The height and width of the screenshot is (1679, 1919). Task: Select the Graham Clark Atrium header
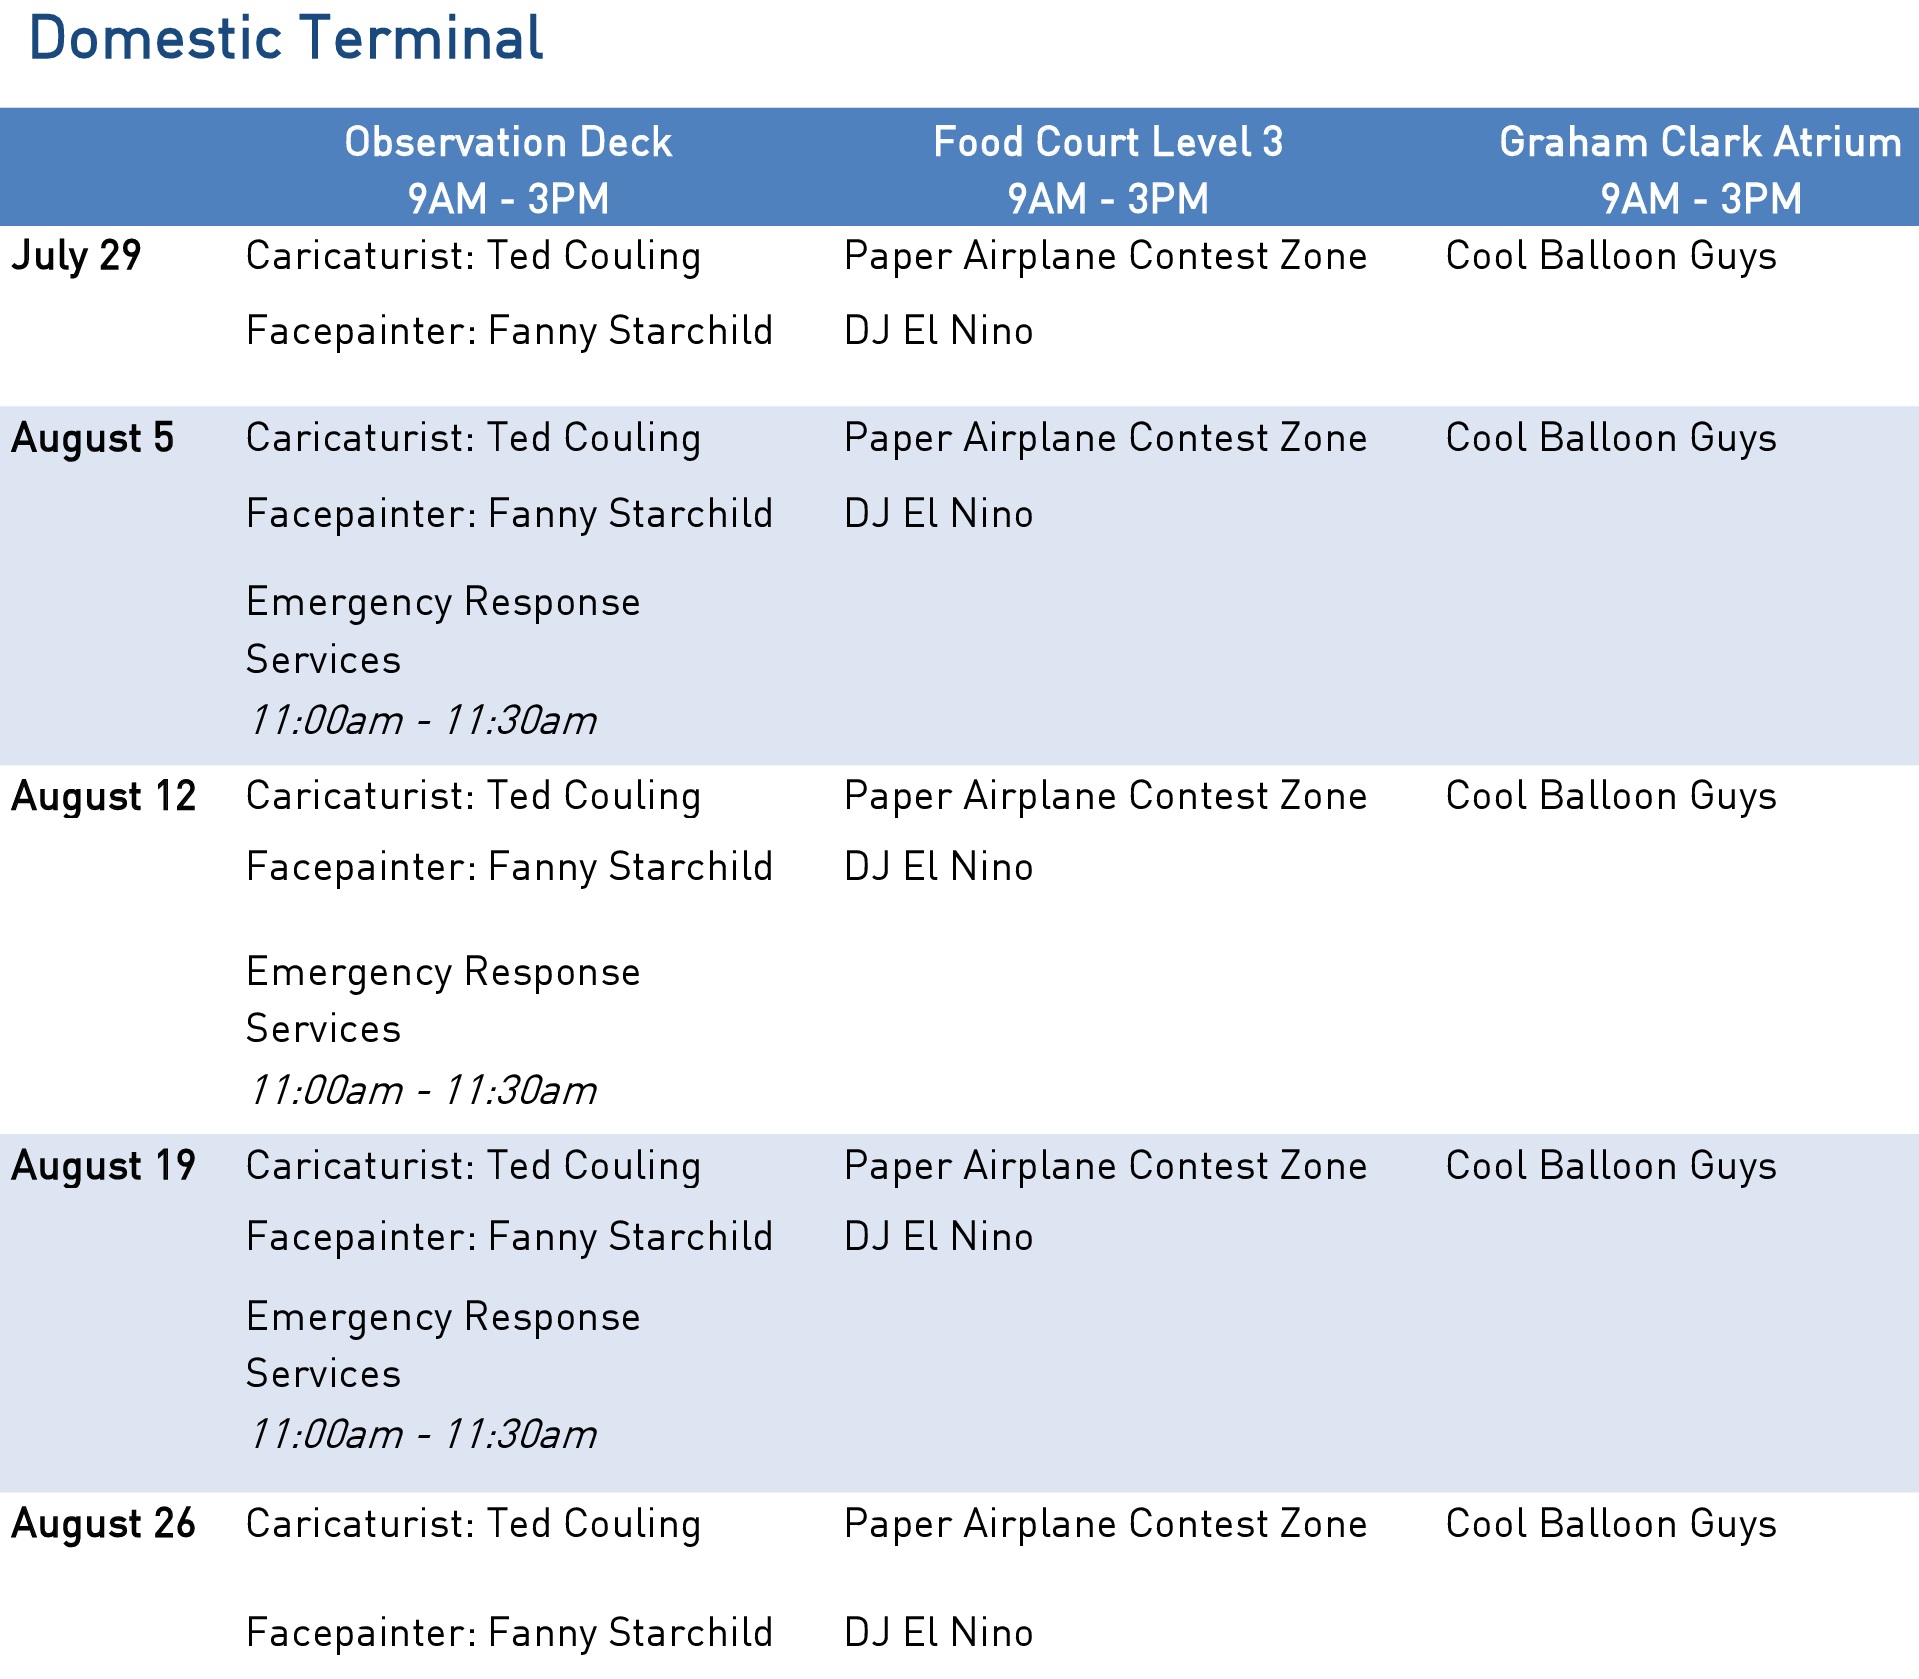click(x=1700, y=169)
